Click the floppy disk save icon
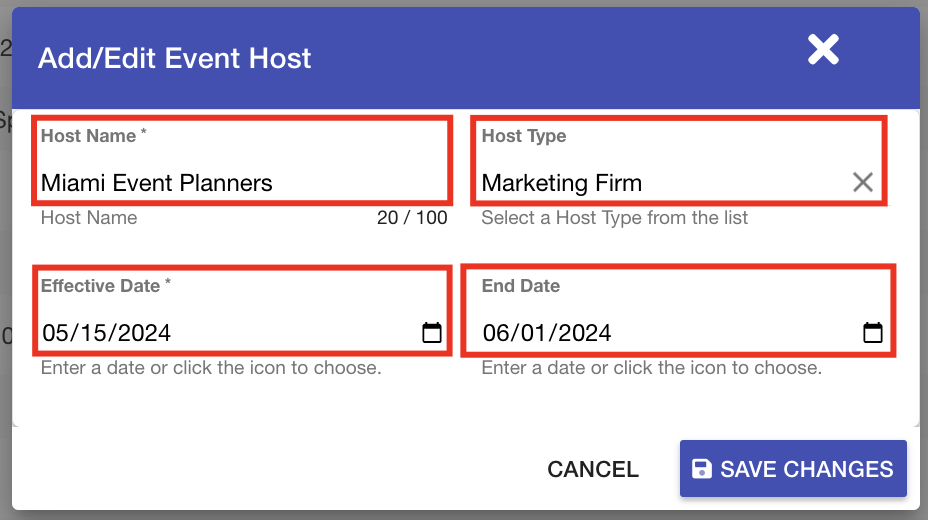The image size is (928, 520). pos(702,469)
